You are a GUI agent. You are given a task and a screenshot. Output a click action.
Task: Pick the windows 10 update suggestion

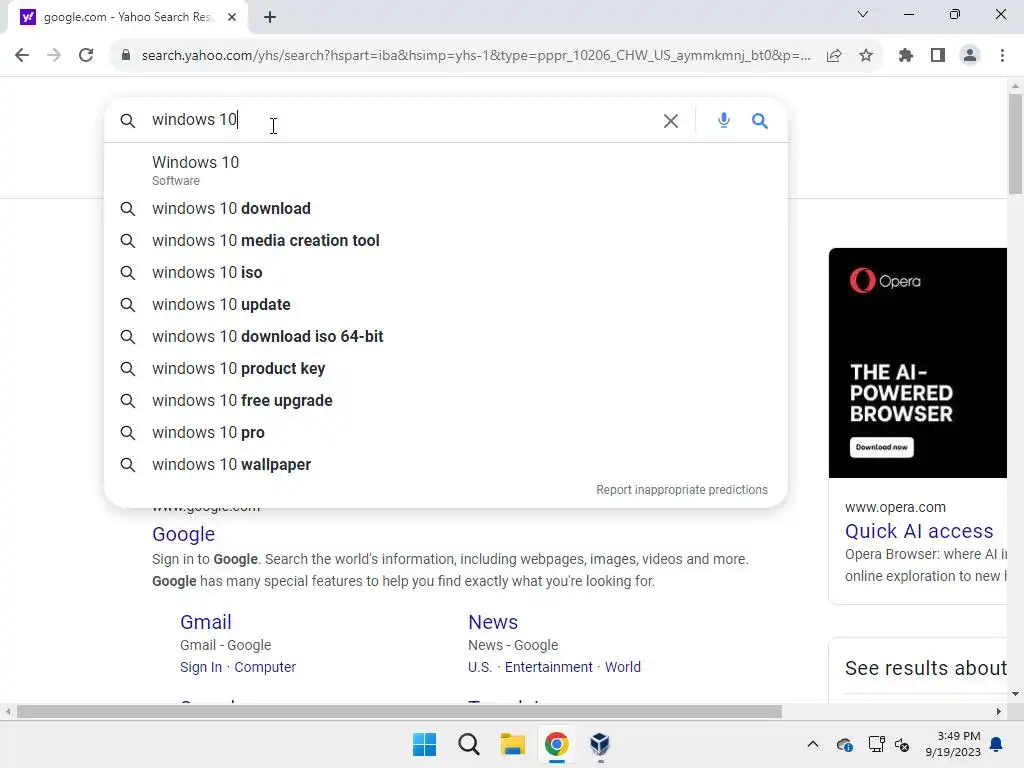pyautogui.click(x=445, y=304)
